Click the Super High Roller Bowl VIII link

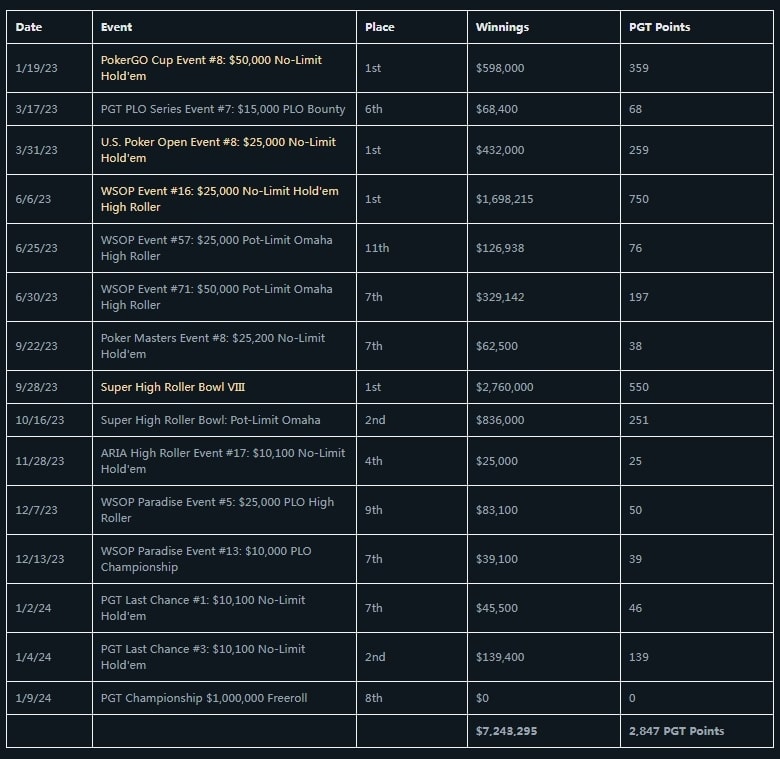tap(173, 387)
